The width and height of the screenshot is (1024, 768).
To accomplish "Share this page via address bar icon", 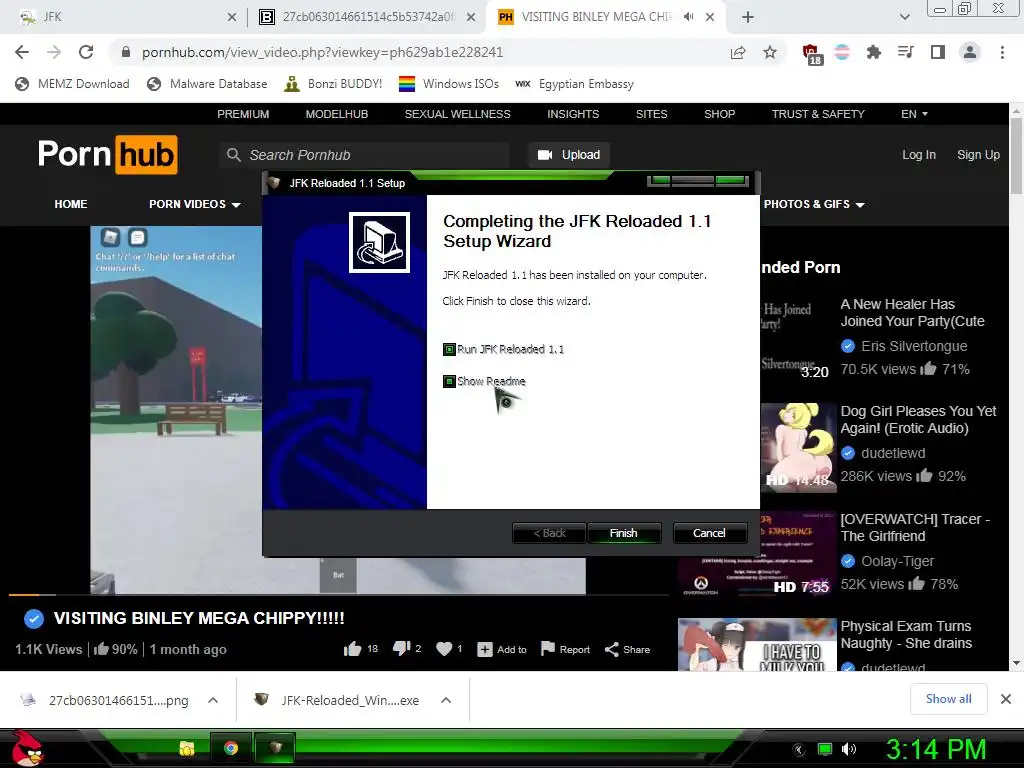I will click(x=738, y=52).
